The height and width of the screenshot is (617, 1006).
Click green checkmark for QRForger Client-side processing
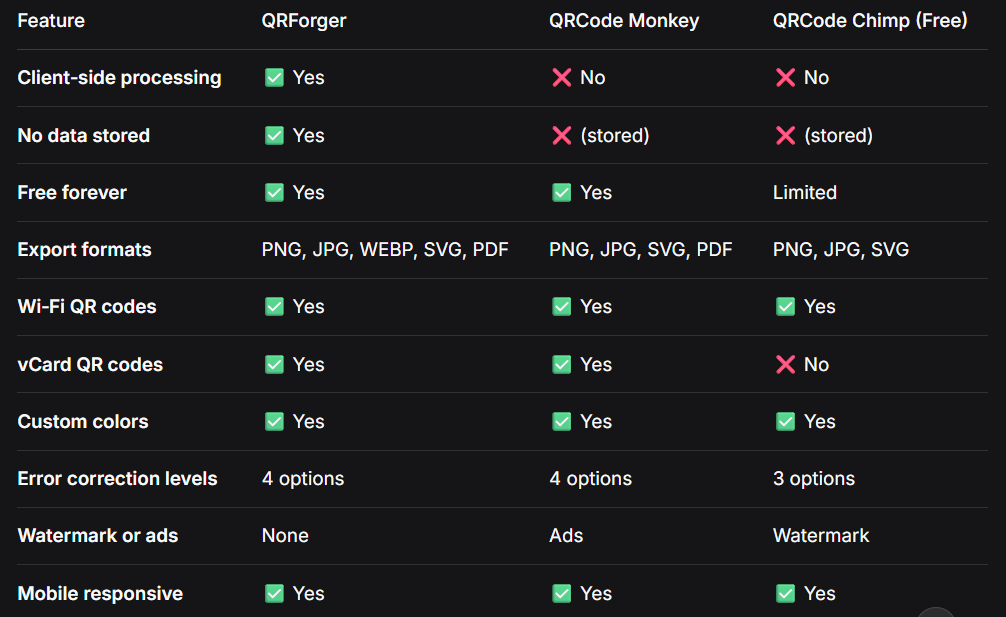pyautogui.click(x=275, y=78)
